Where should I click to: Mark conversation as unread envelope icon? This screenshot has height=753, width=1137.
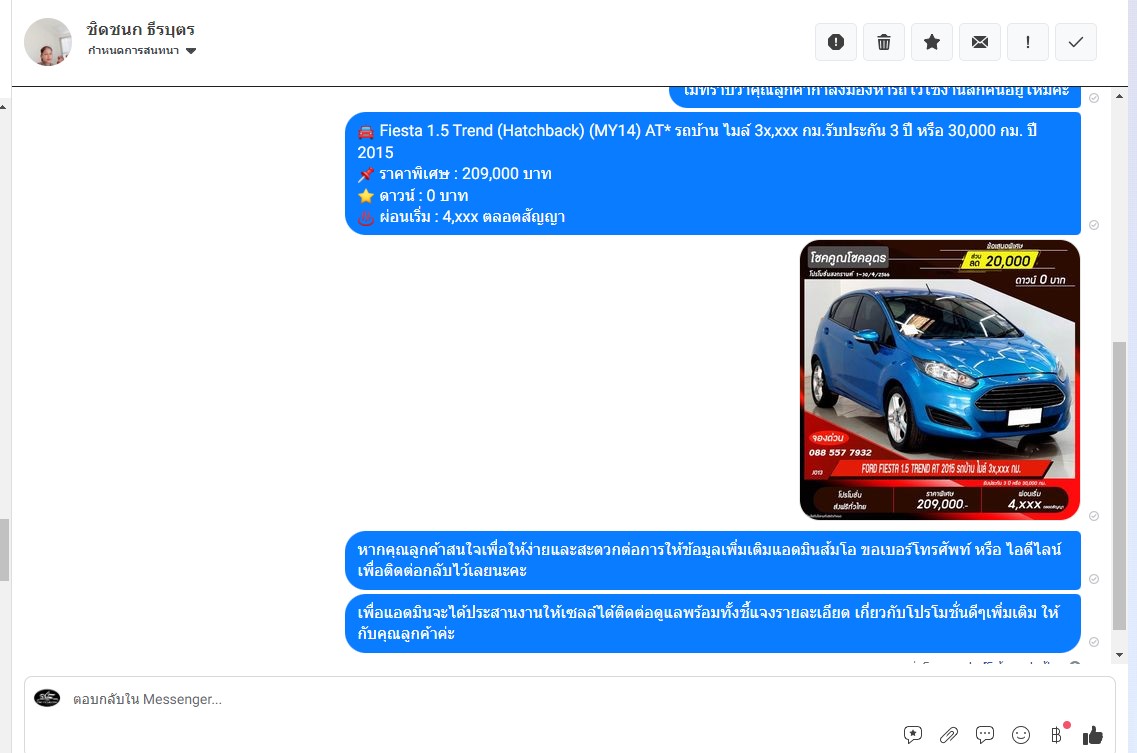(980, 42)
